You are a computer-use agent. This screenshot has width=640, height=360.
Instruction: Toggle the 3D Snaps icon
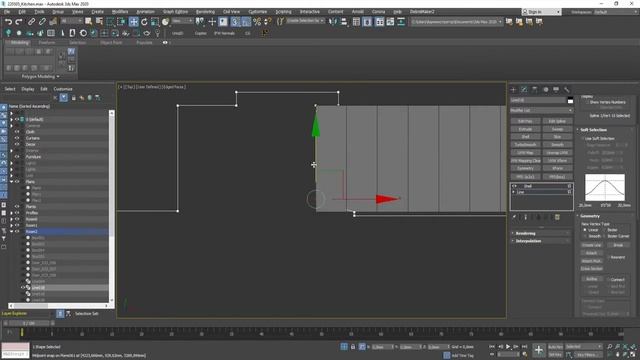[236, 22]
